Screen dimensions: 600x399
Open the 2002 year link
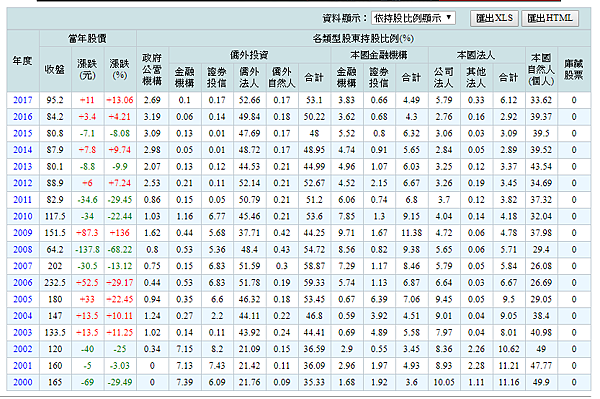[23, 349]
